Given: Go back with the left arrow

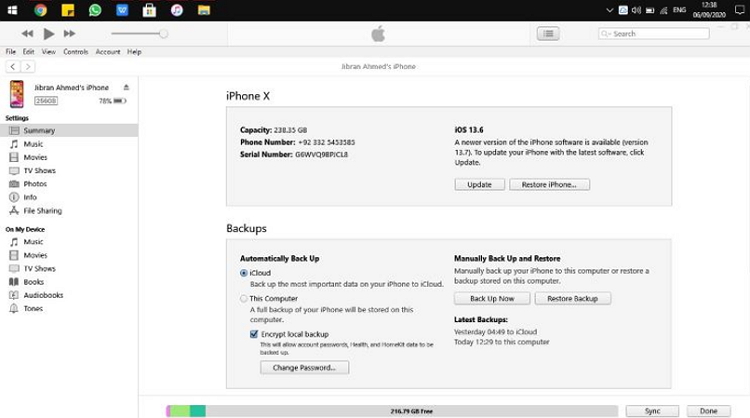Looking at the screenshot, I should pyautogui.click(x=13, y=66).
